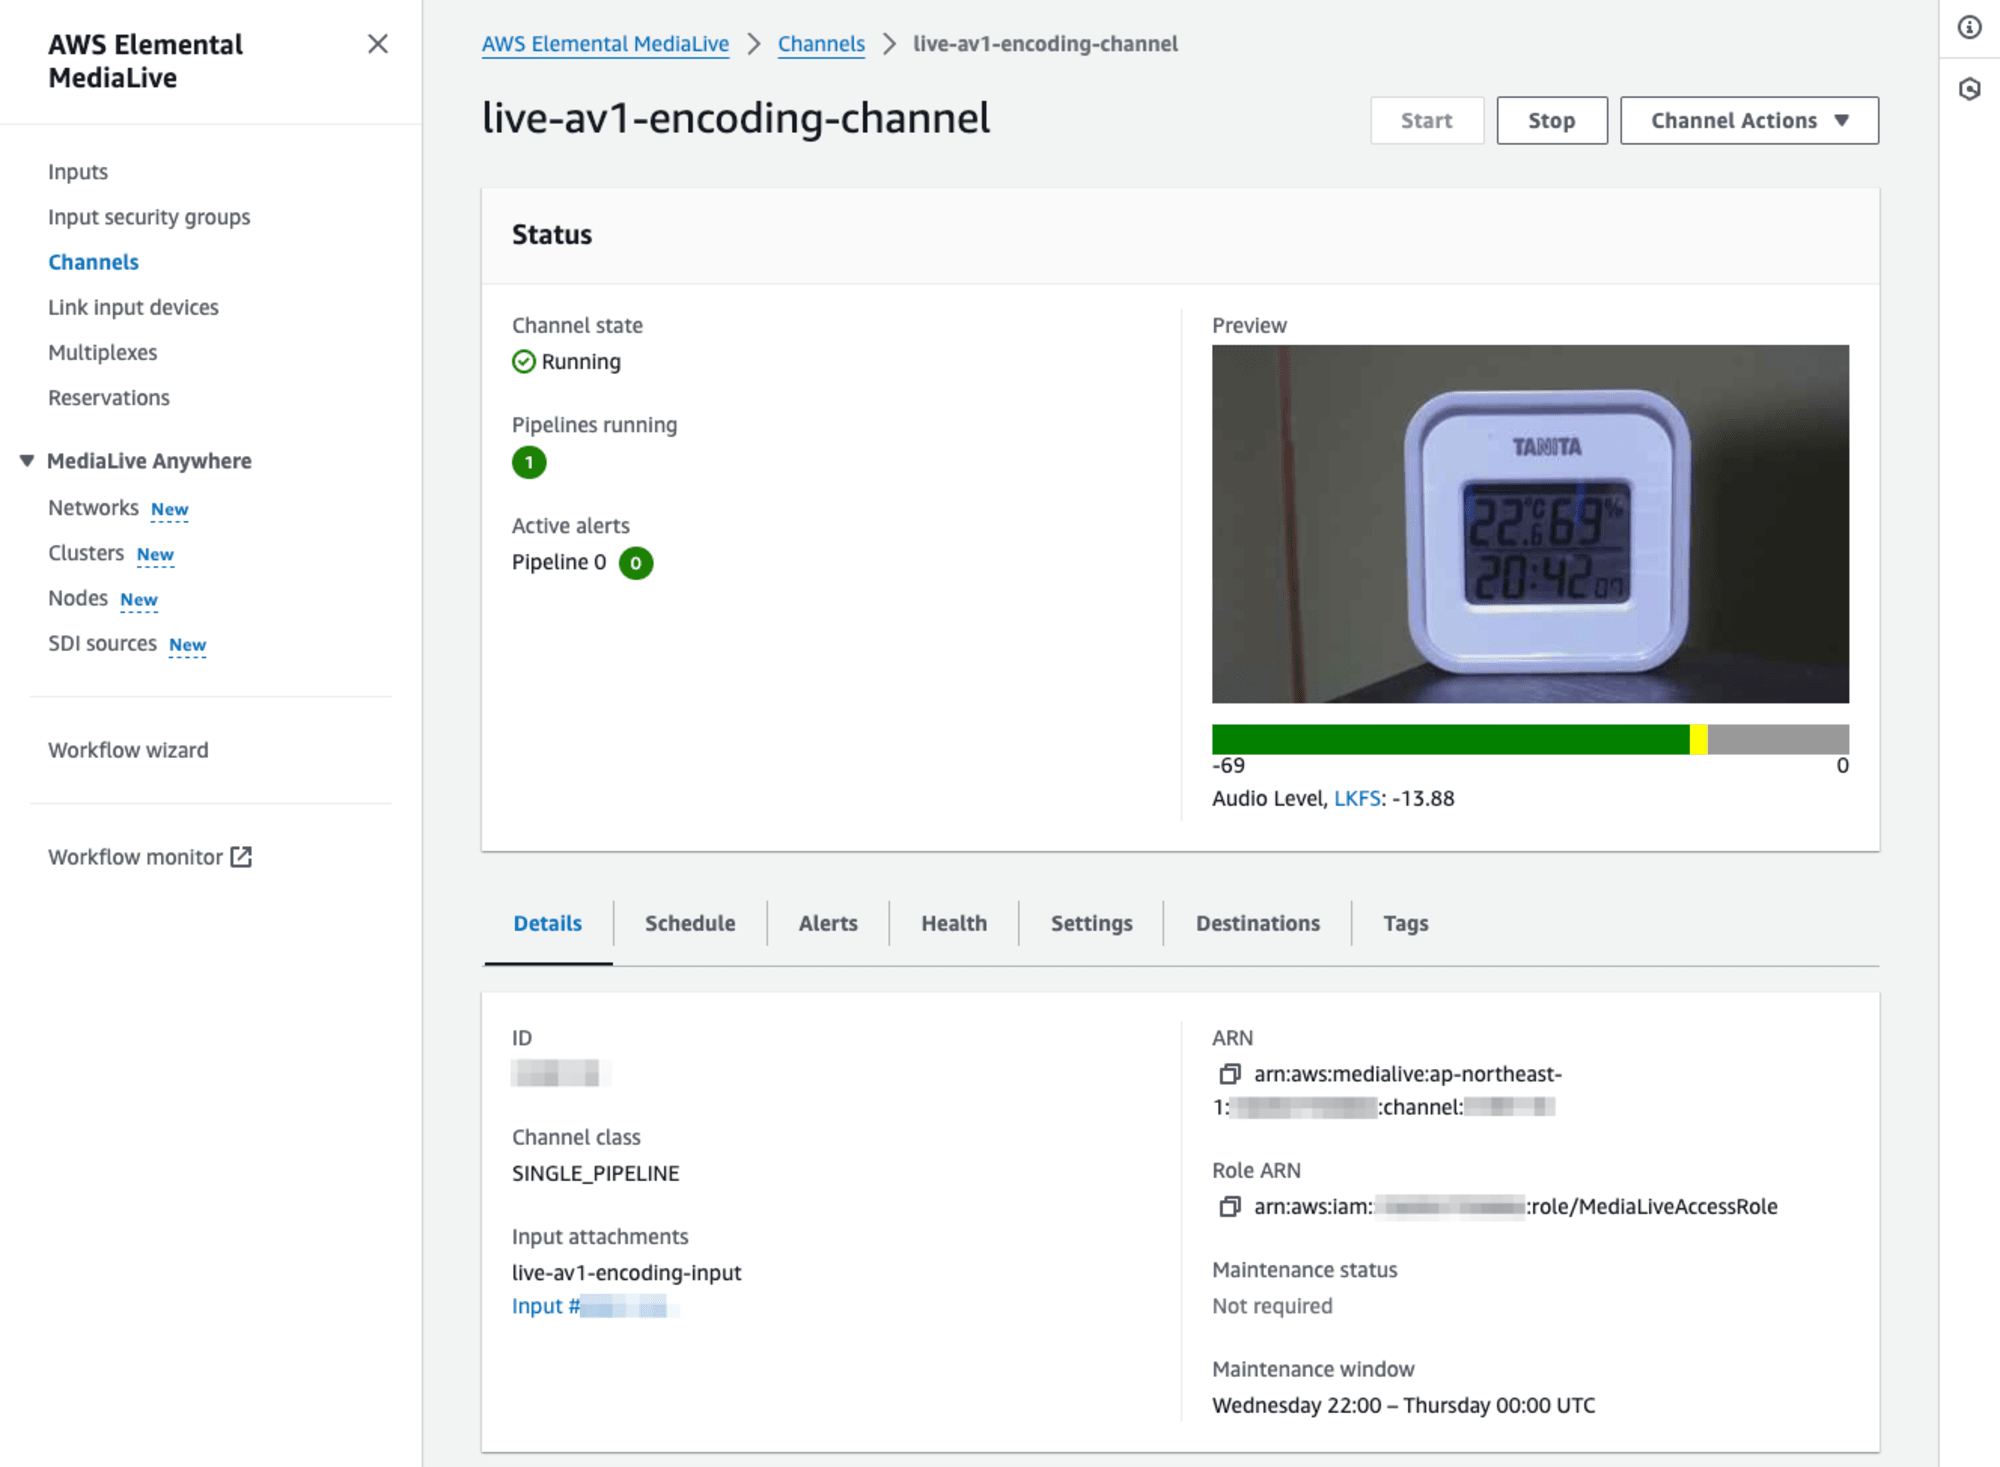Image resolution: width=2000 pixels, height=1467 pixels.
Task: Open Inputs in the sidebar
Action: [x=78, y=171]
